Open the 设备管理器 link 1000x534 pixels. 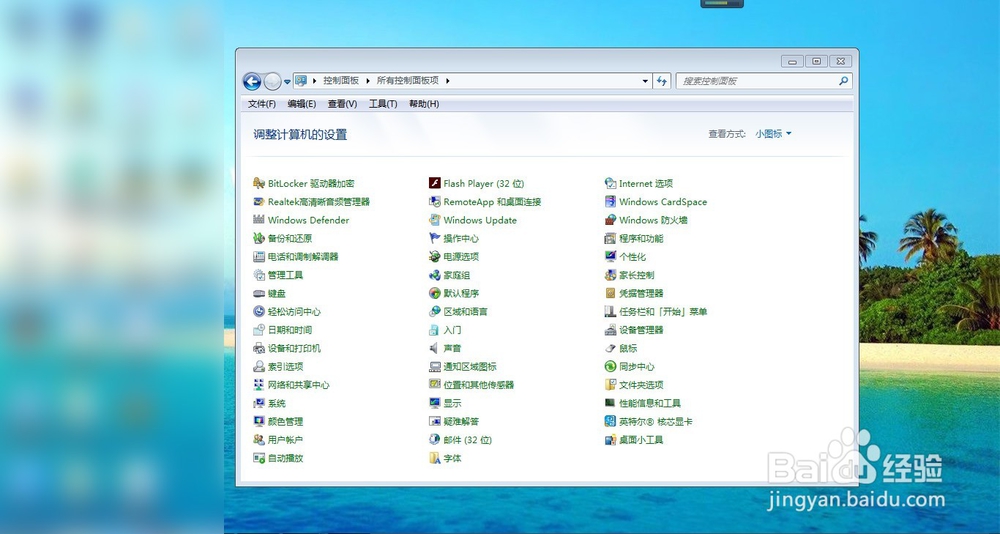[641, 330]
